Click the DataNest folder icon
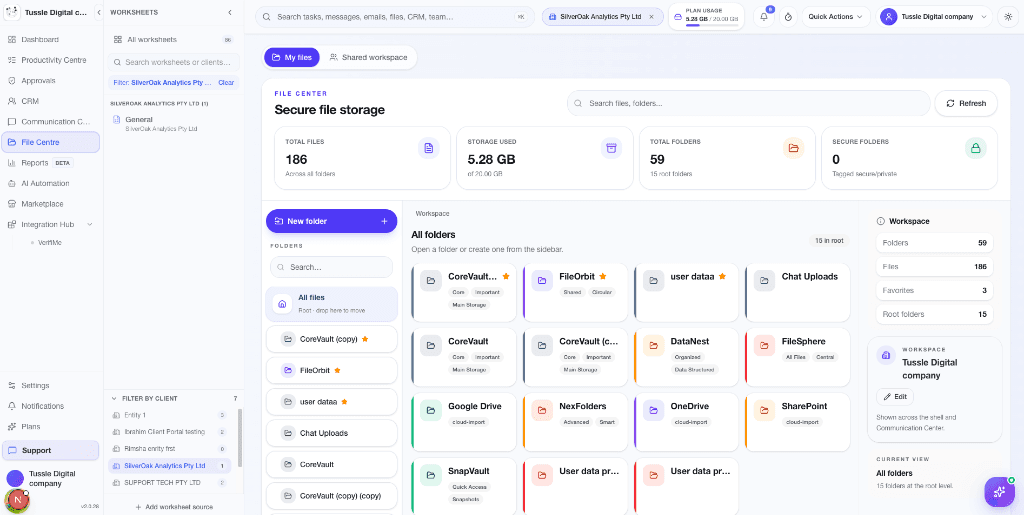This screenshot has height=515, width=1024. pyautogui.click(x=653, y=345)
